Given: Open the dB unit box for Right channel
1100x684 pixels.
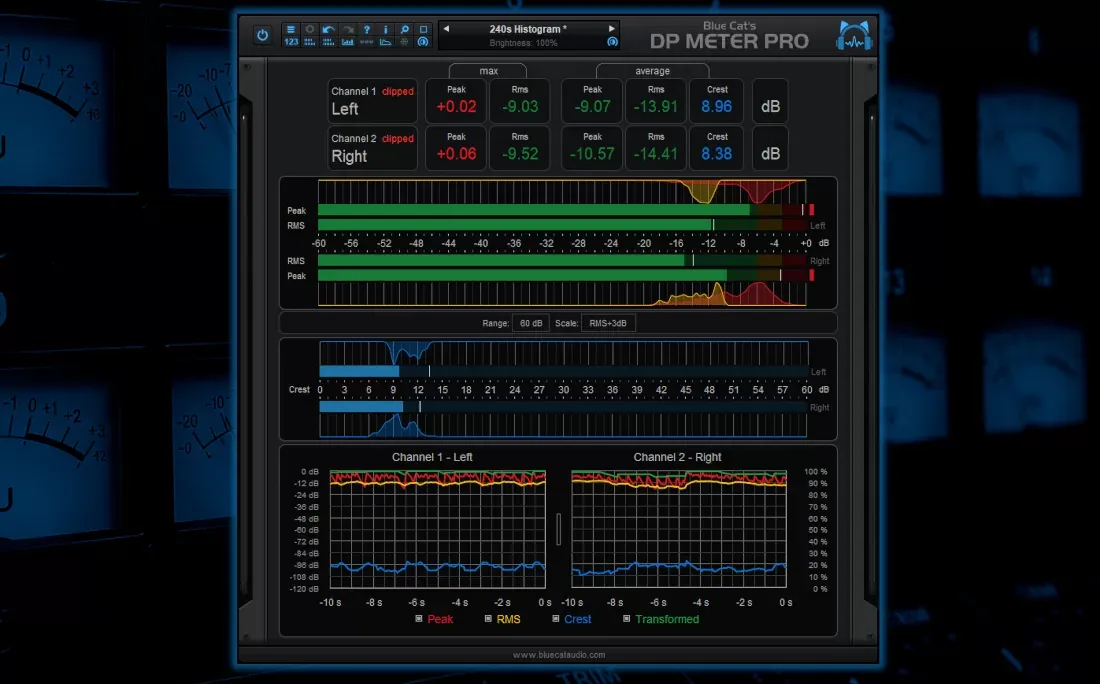Looking at the screenshot, I should click(x=770, y=149).
